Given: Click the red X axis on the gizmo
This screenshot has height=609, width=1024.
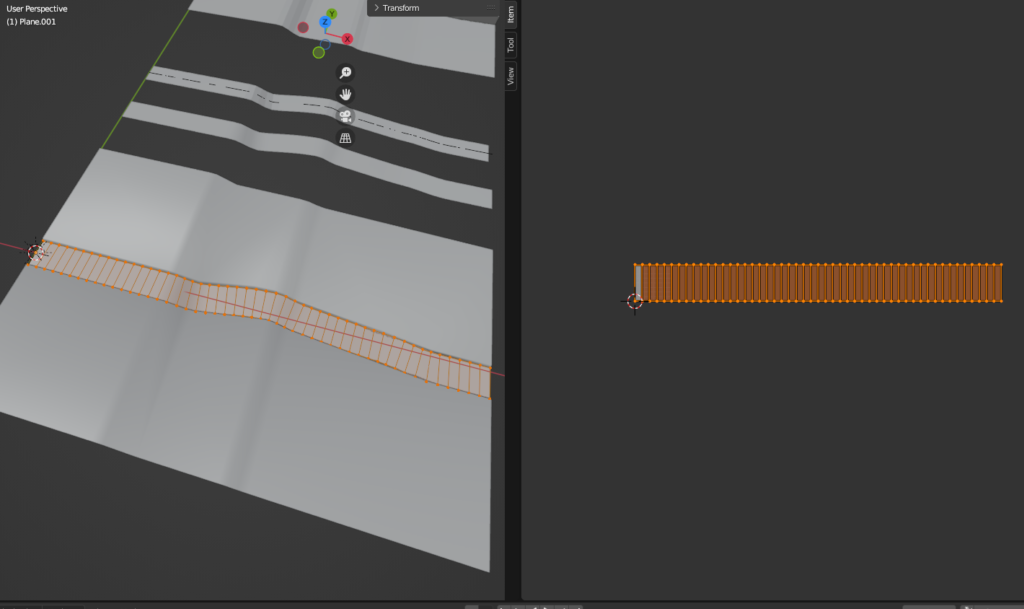Looking at the screenshot, I should pyautogui.click(x=347, y=39).
